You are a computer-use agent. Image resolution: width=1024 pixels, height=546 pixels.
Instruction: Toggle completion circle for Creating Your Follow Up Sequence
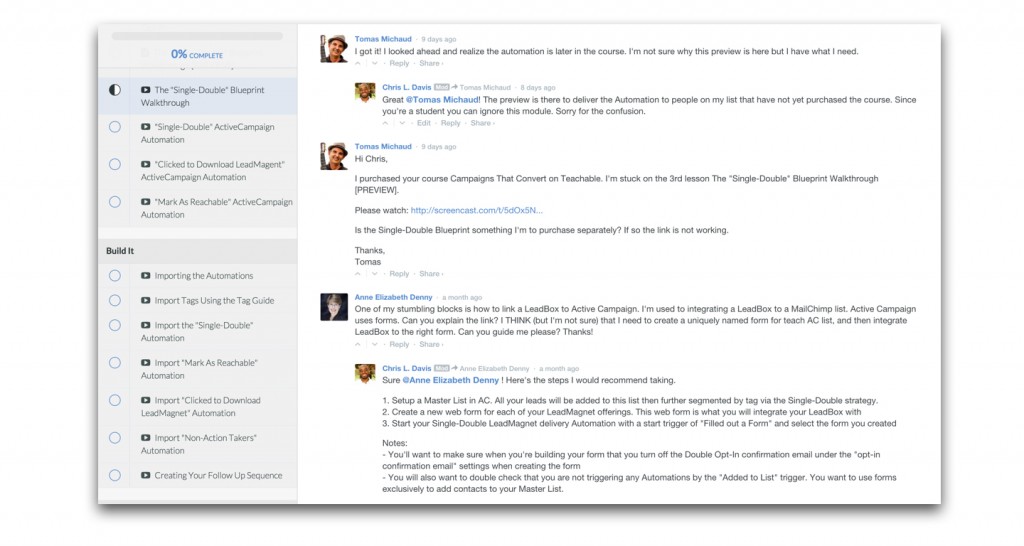(115, 476)
